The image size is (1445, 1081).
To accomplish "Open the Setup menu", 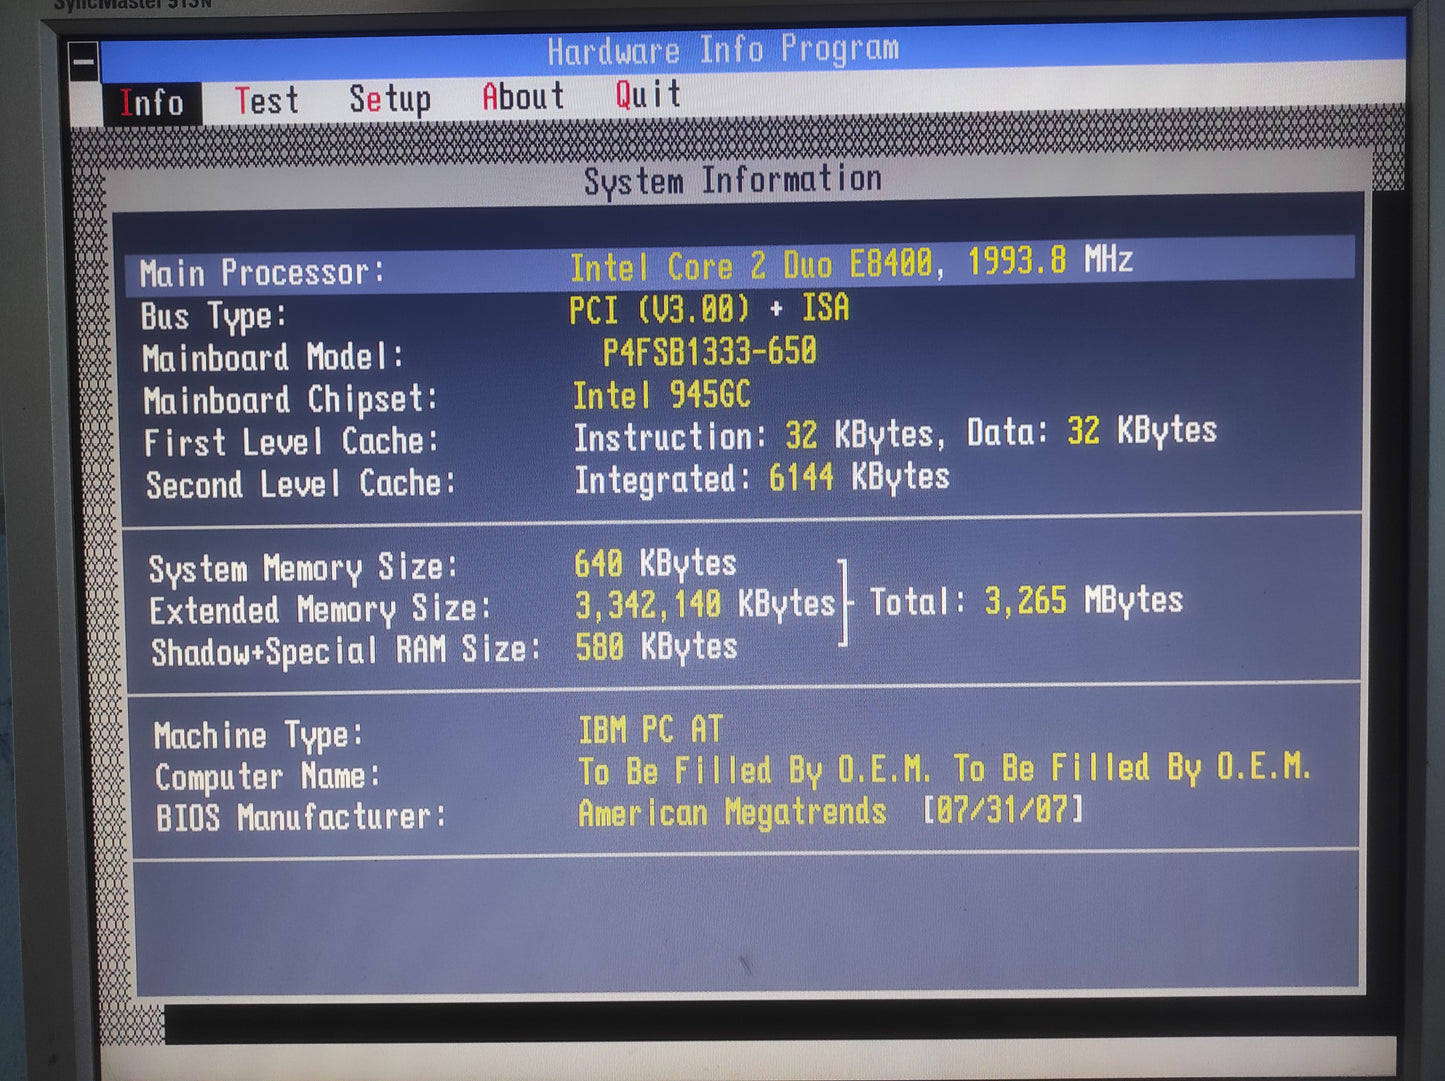I will (x=389, y=99).
